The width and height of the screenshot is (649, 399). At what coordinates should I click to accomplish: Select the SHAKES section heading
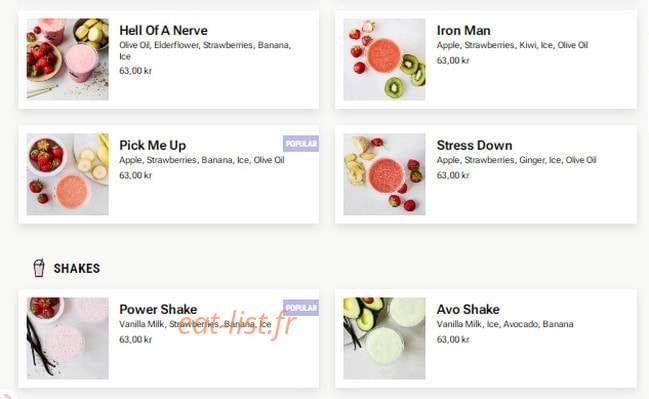click(77, 268)
